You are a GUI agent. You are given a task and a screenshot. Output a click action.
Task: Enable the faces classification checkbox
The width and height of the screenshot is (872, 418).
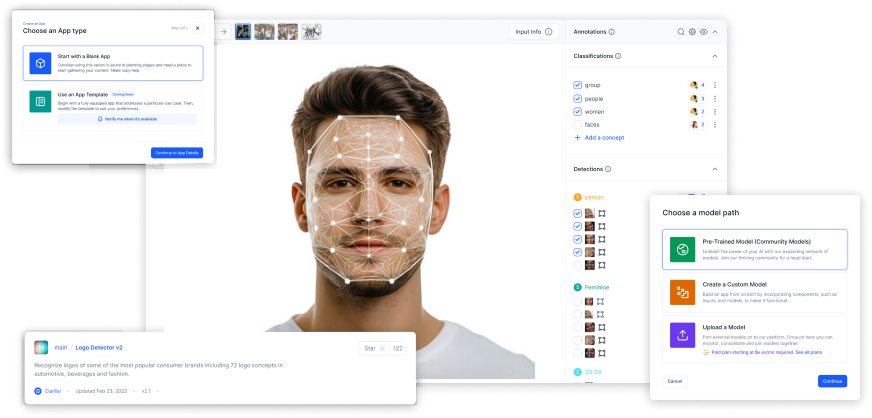[x=577, y=124]
